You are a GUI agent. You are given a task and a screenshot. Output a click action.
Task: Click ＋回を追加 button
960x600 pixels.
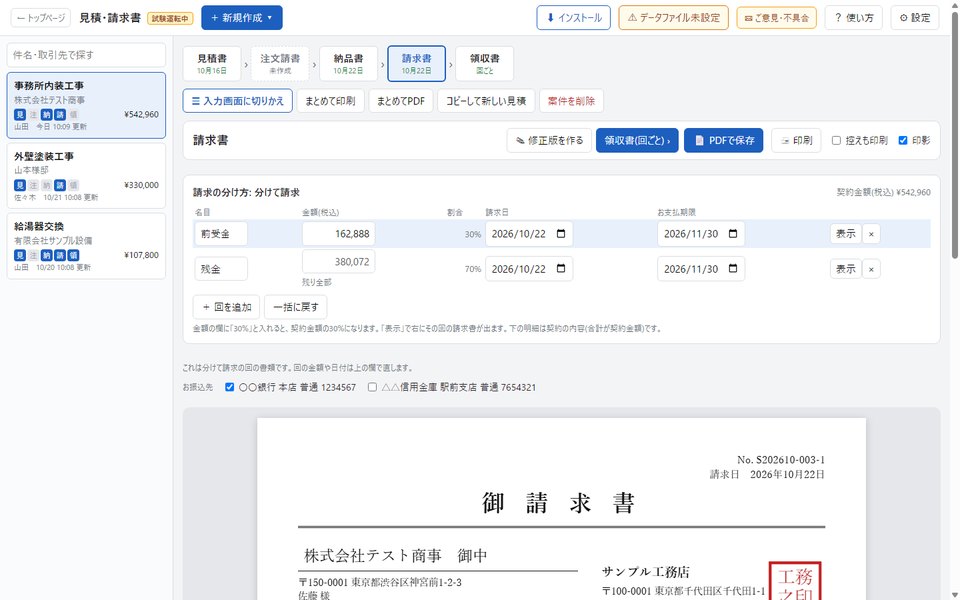point(227,307)
